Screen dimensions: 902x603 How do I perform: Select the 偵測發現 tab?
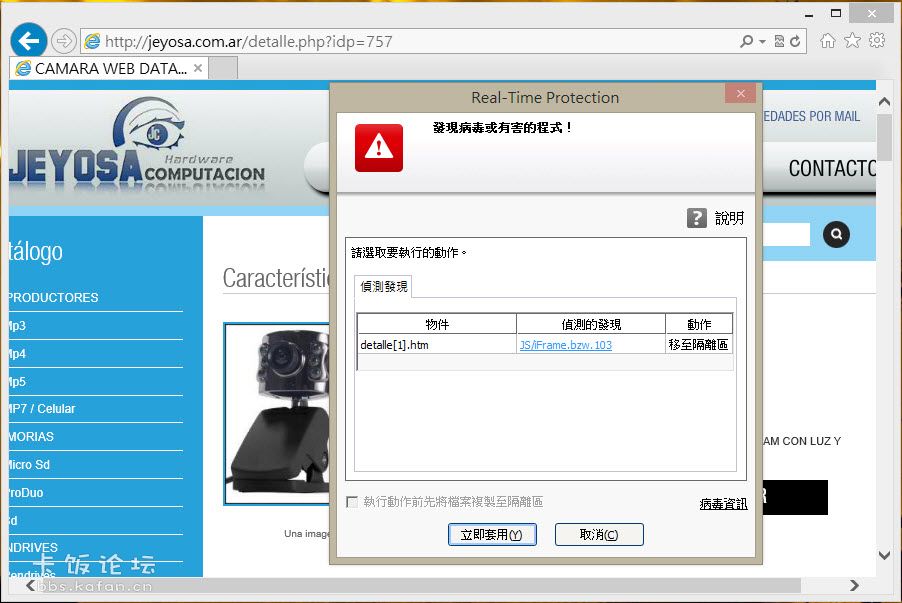(384, 286)
